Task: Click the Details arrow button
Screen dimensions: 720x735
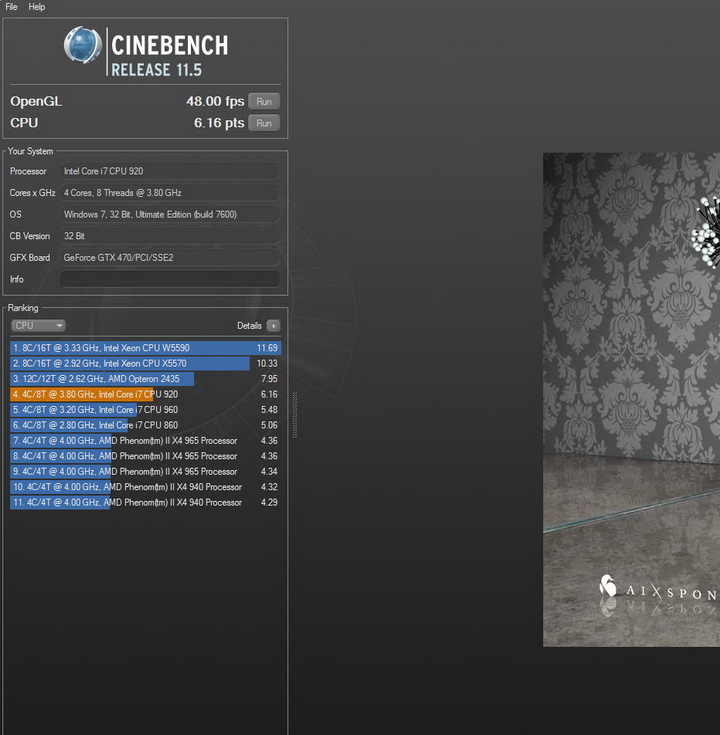Action: (x=273, y=325)
